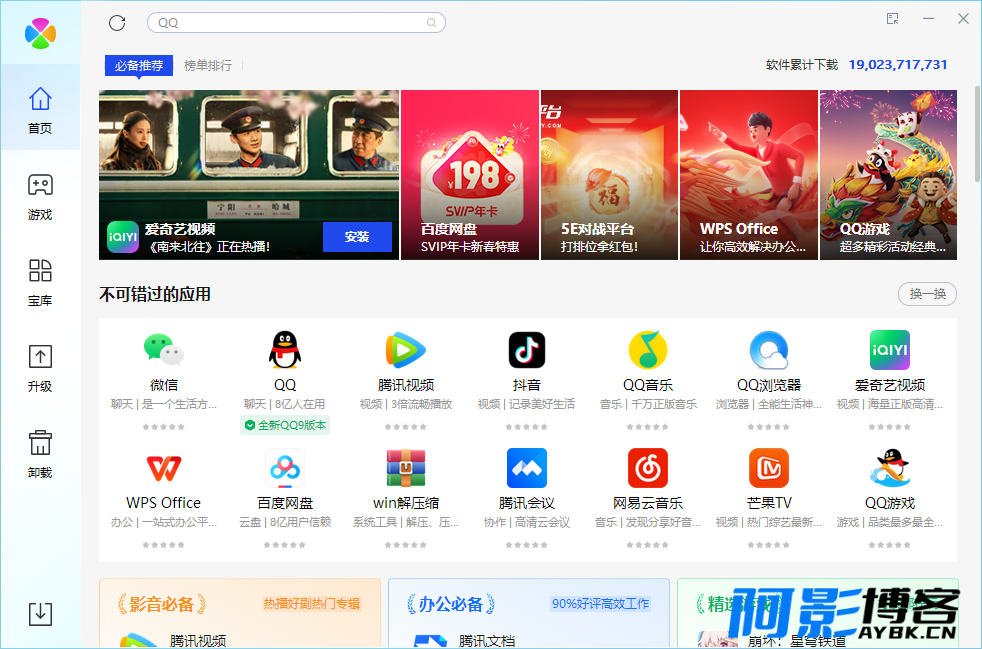Select the 网易云音乐 app icon
Screen dimensions: 982x649
click(x=648, y=468)
